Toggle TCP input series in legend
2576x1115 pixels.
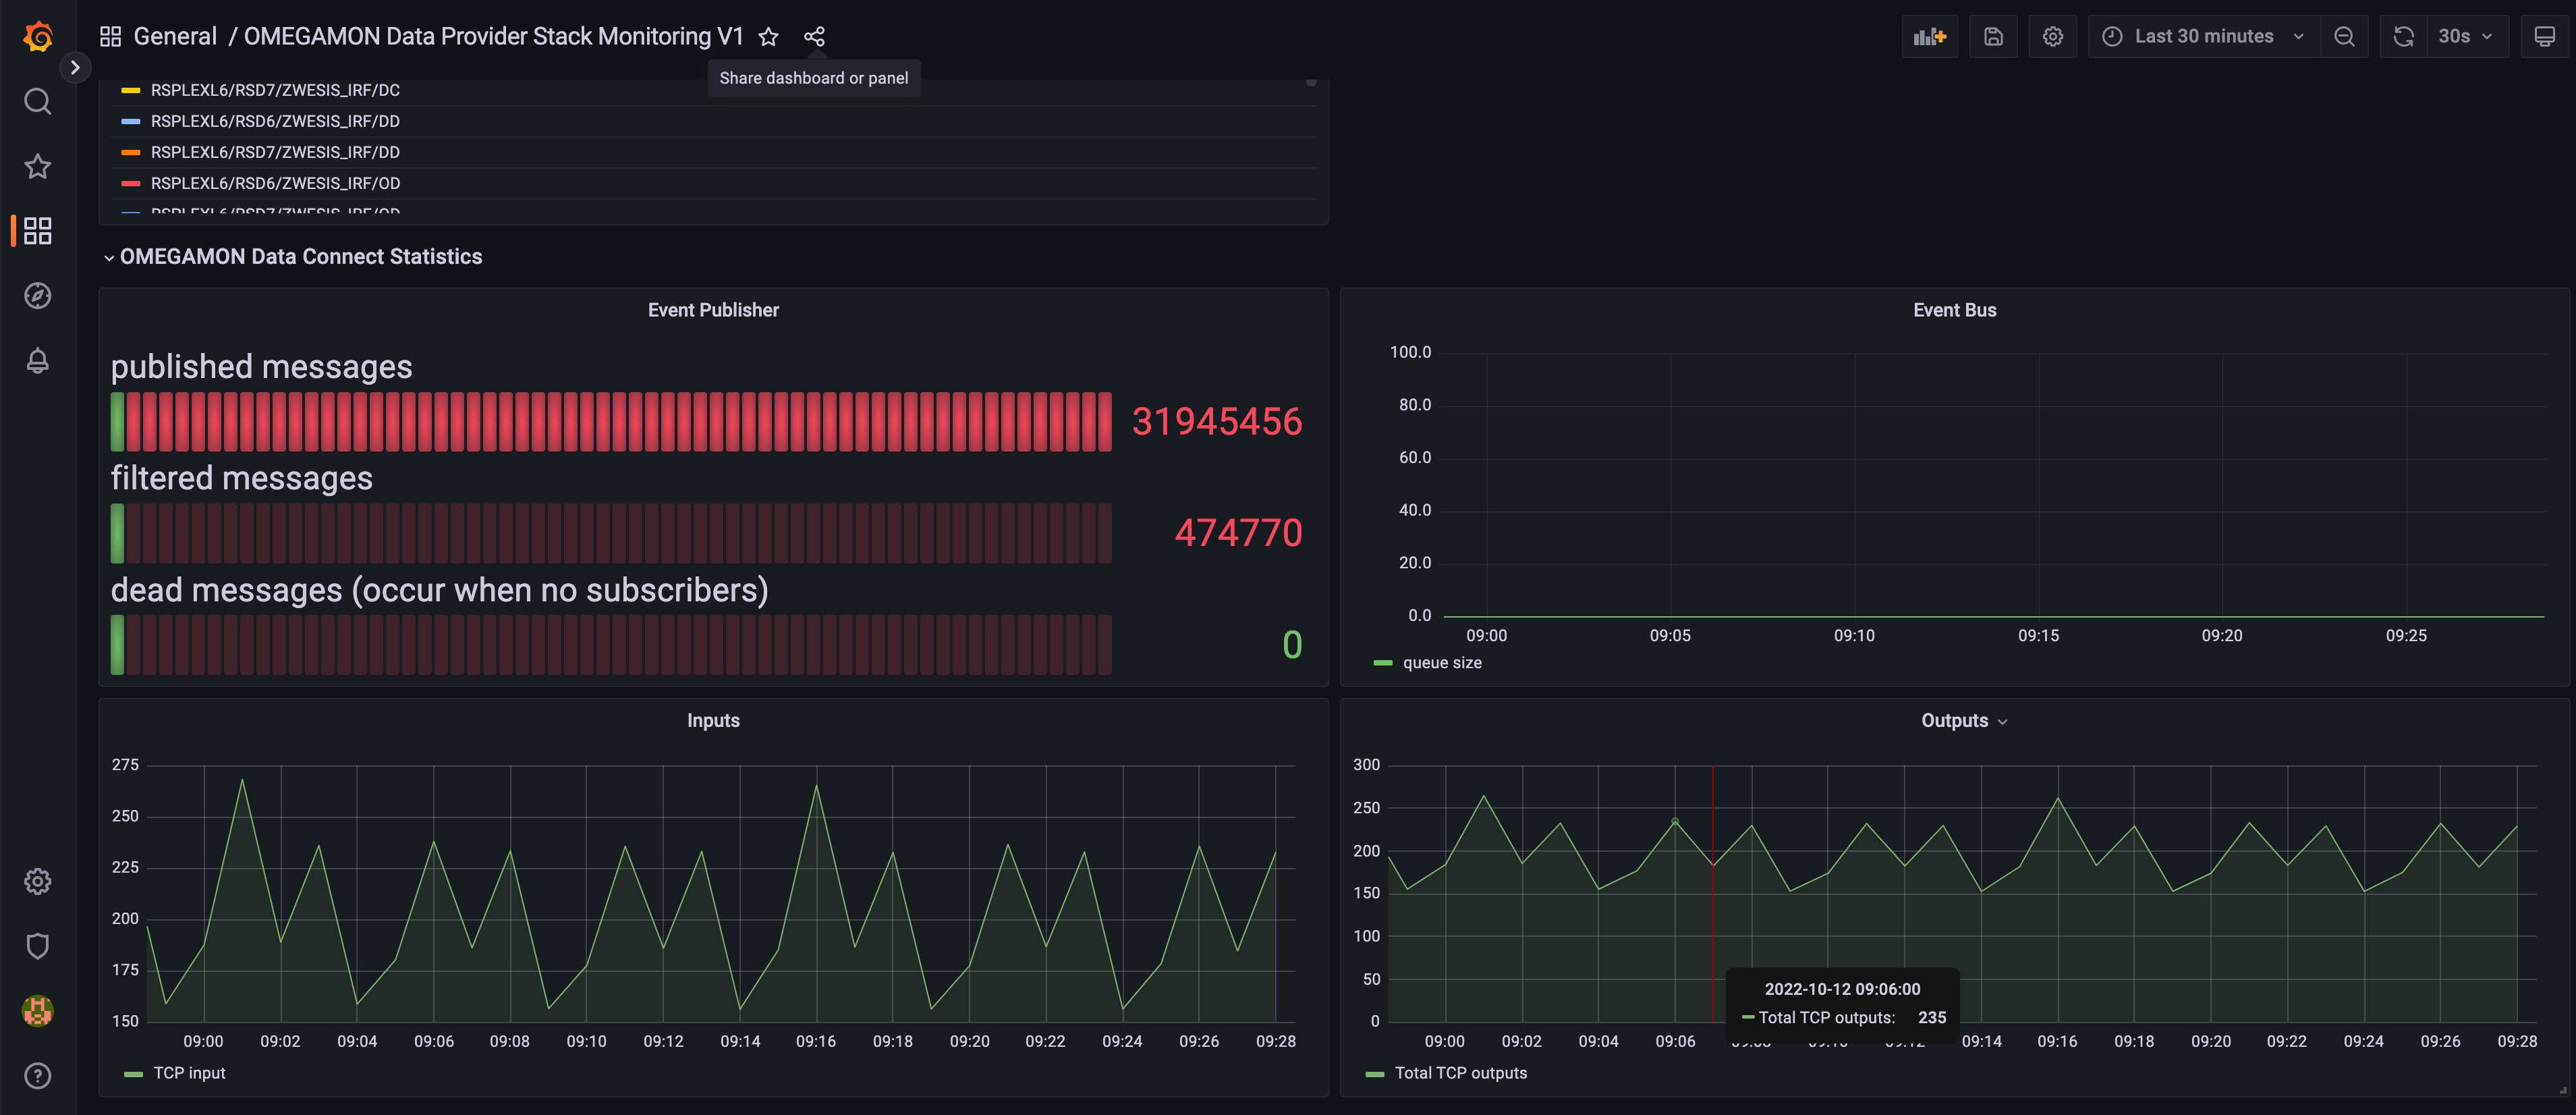[x=189, y=1073]
